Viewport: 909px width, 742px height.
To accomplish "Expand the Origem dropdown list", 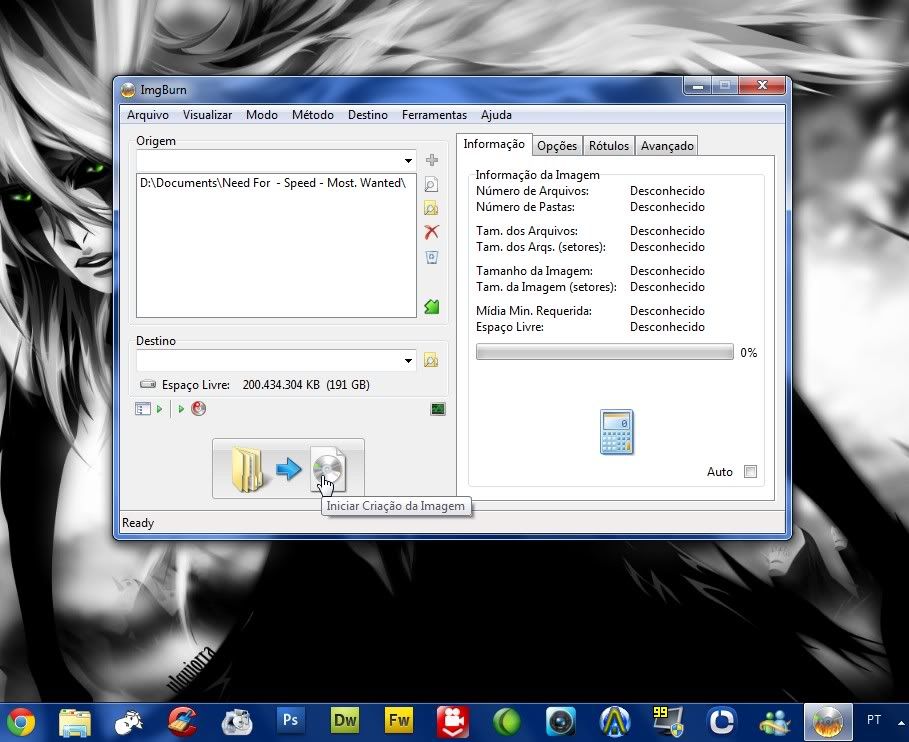I will pyautogui.click(x=408, y=161).
